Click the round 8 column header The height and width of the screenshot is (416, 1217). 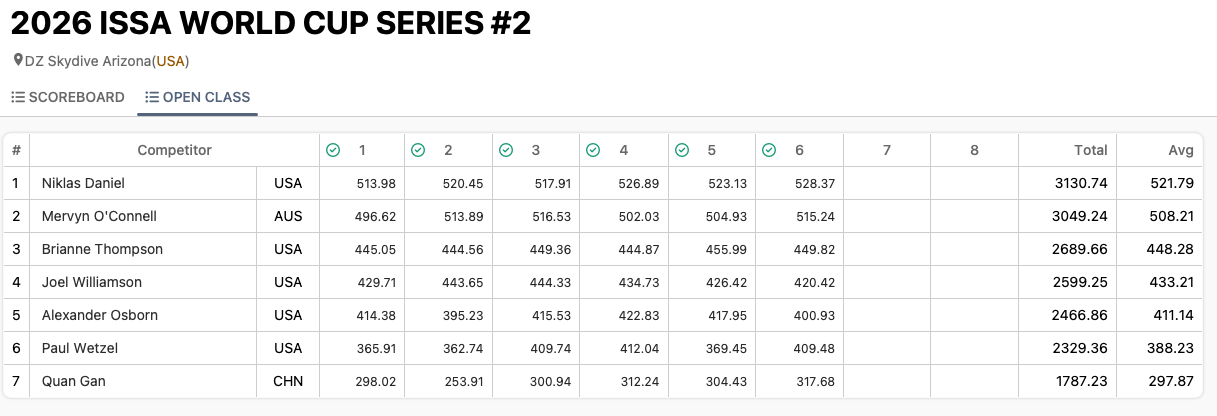974,150
